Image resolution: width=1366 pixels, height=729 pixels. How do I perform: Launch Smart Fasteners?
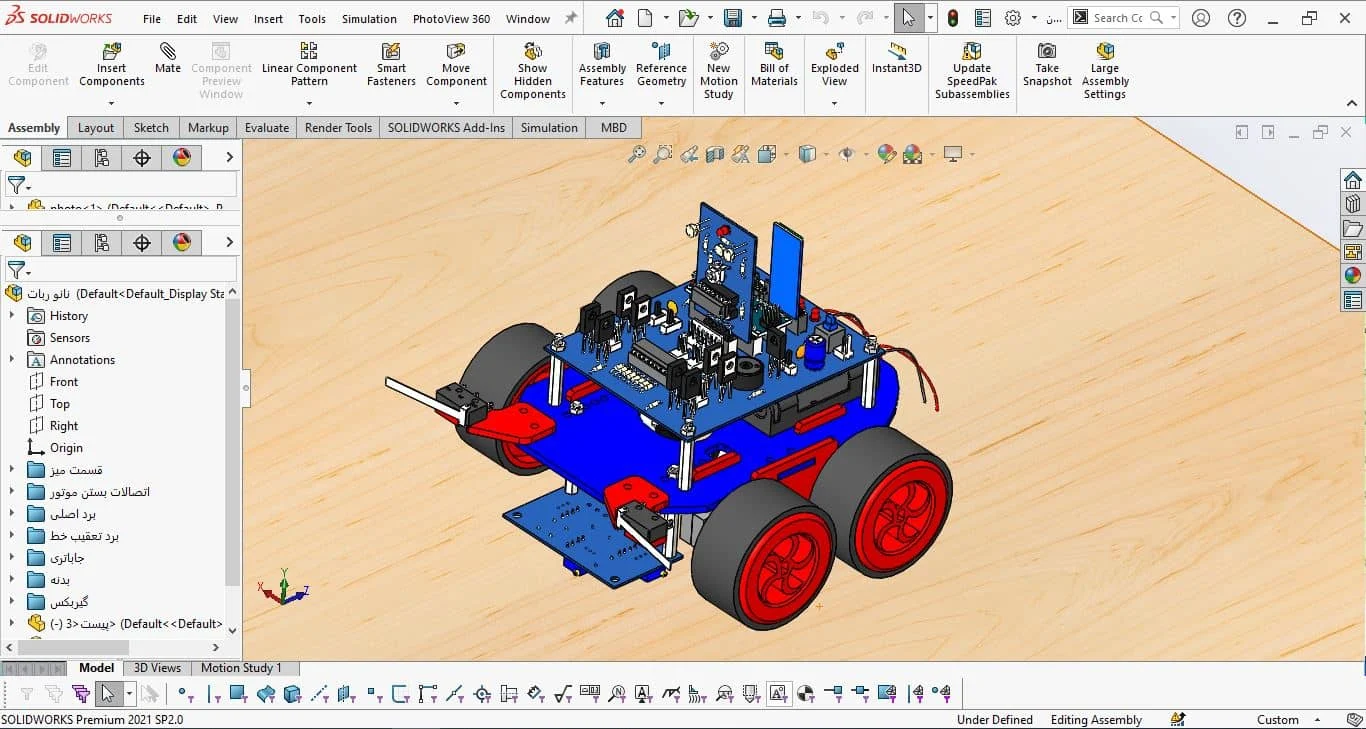(x=391, y=65)
